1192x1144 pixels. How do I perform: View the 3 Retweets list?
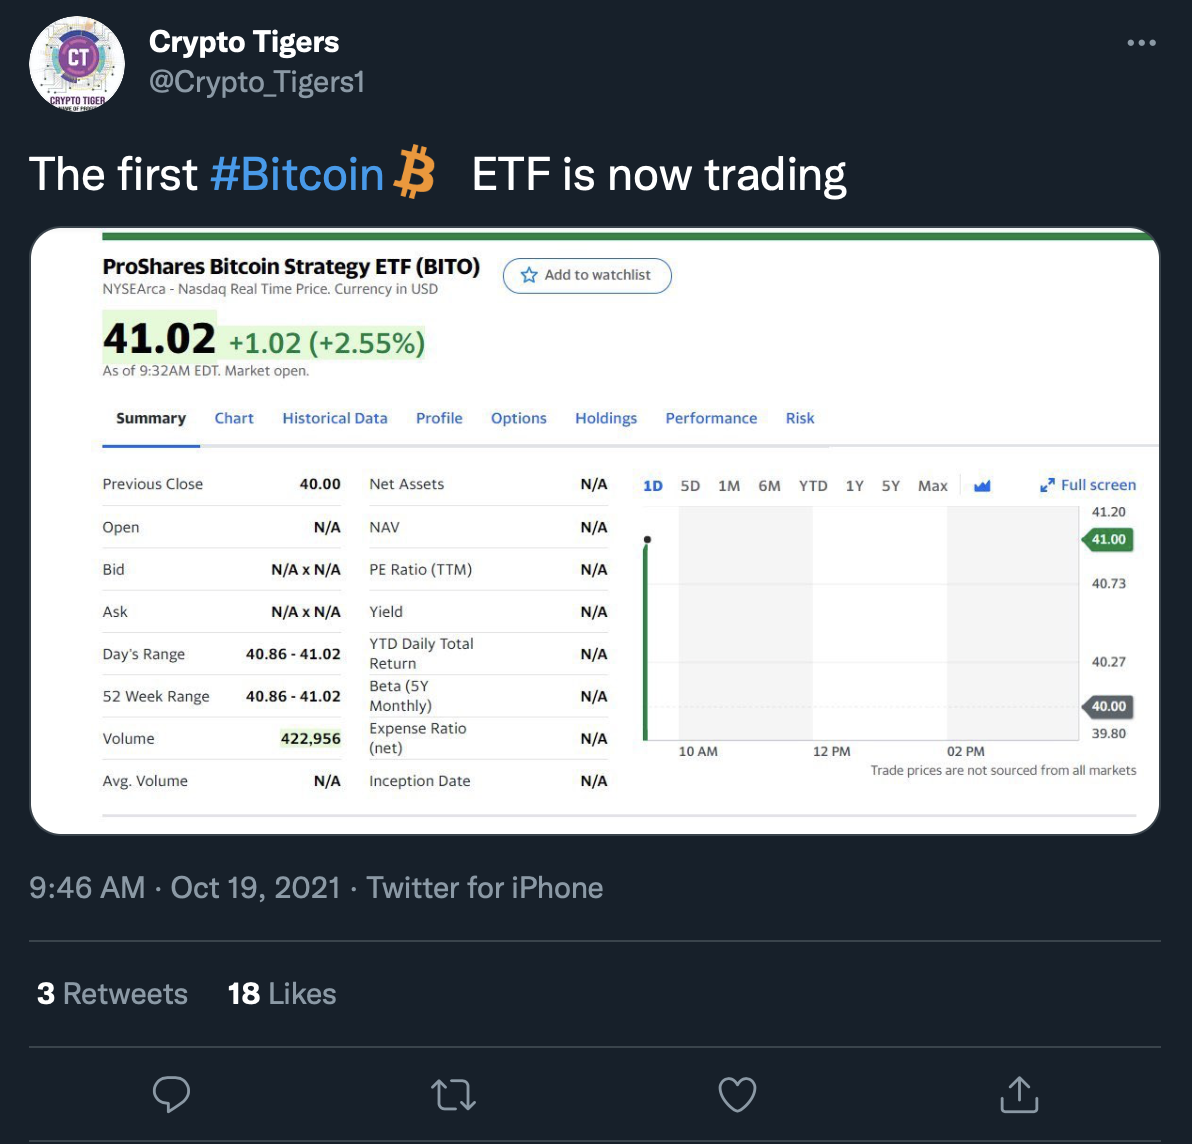(112, 993)
